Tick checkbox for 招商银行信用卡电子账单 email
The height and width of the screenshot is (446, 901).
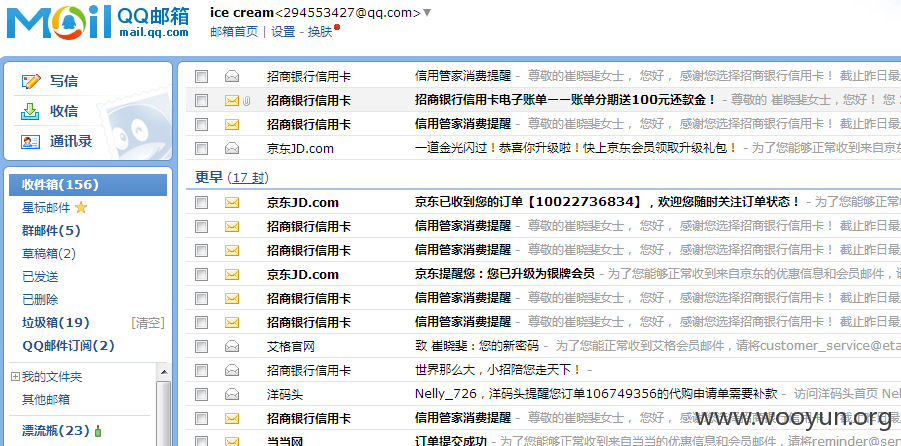pyautogui.click(x=201, y=101)
